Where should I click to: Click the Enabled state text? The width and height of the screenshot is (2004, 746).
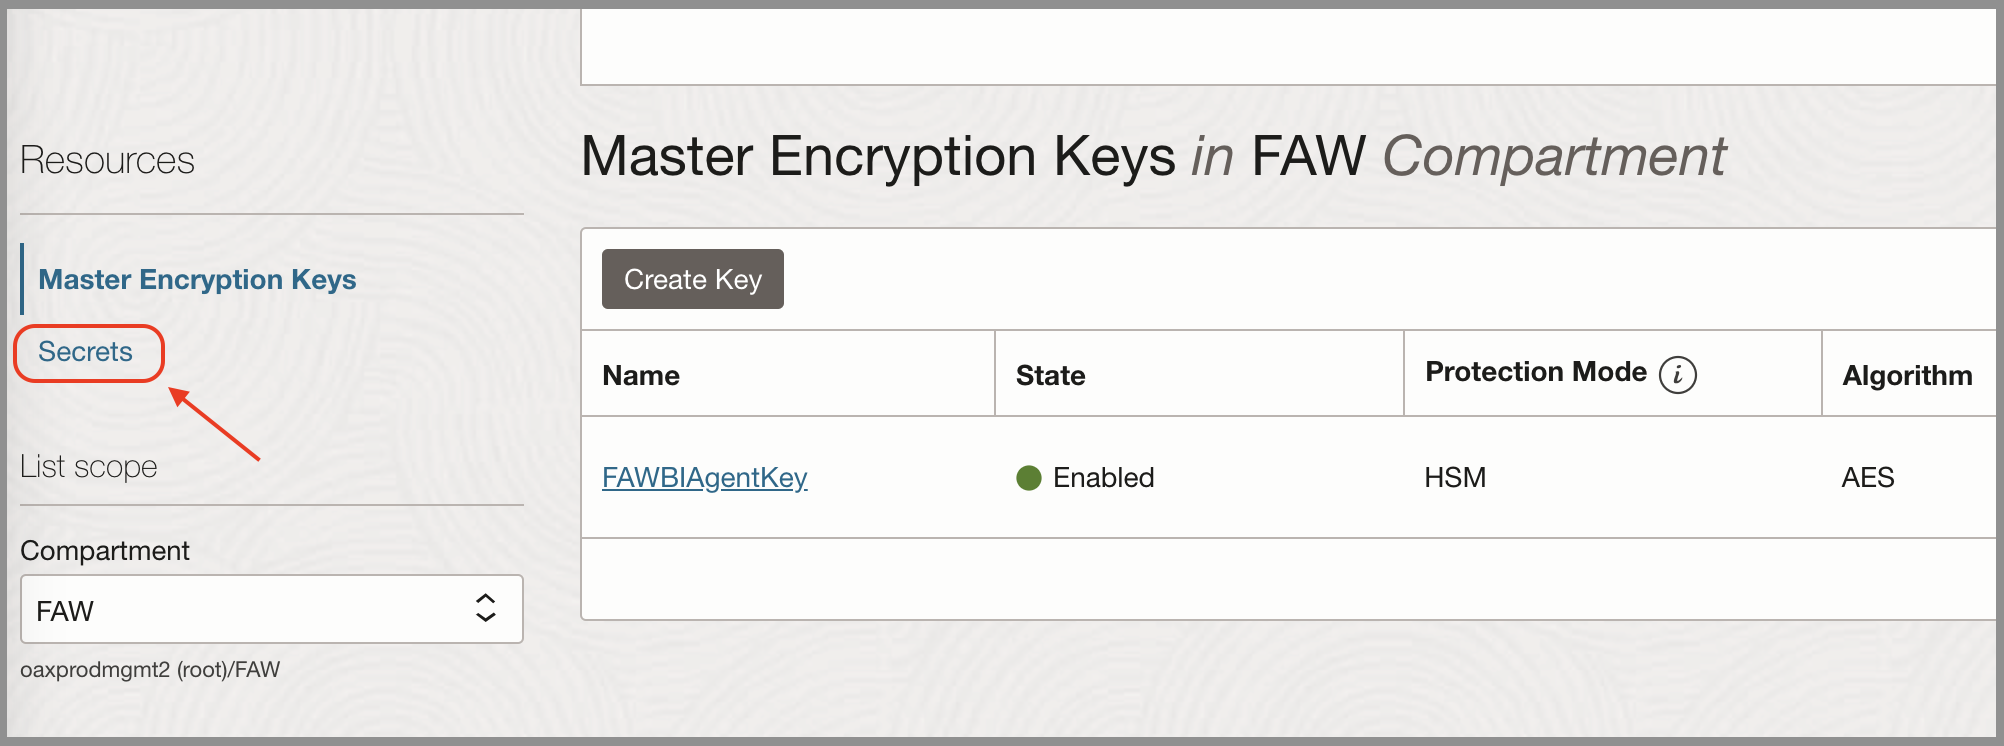(x=1103, y=478)
